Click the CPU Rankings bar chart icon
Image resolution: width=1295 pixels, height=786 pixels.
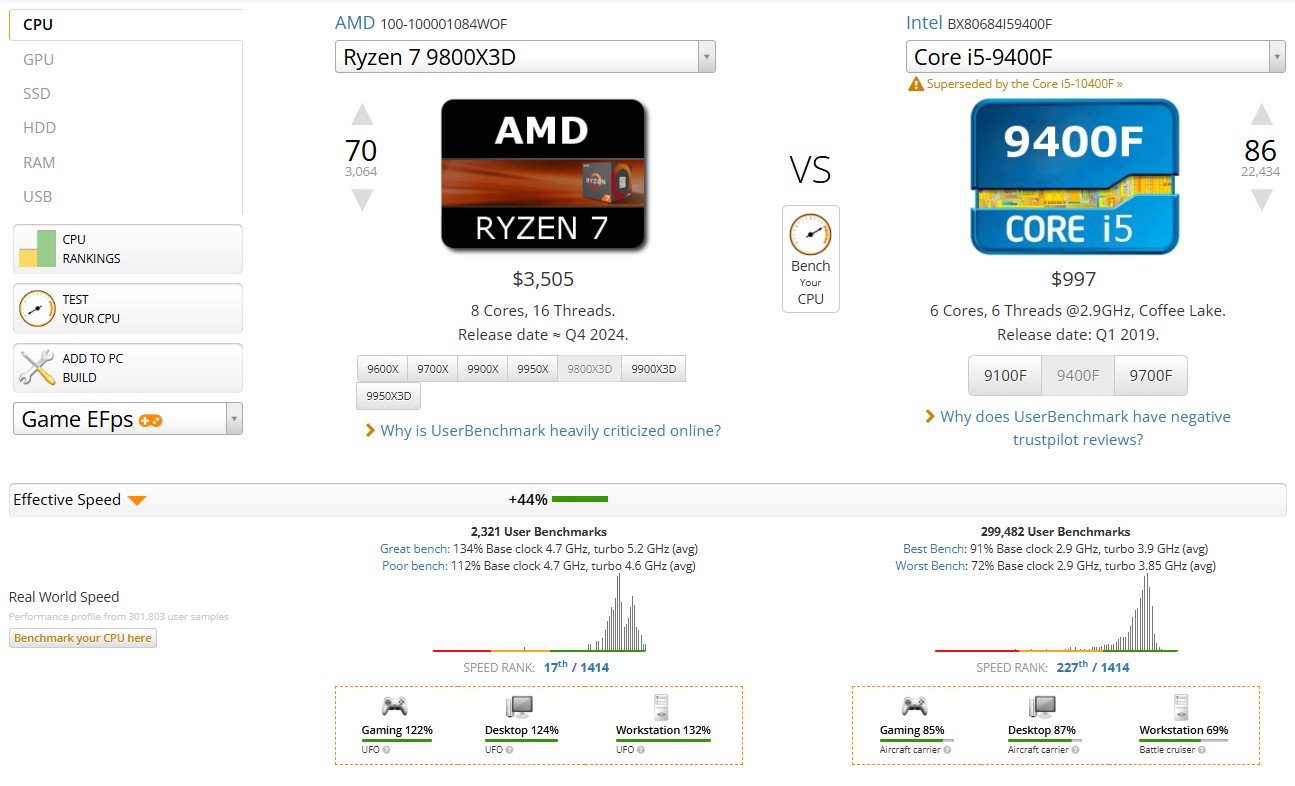pos(37,249)
